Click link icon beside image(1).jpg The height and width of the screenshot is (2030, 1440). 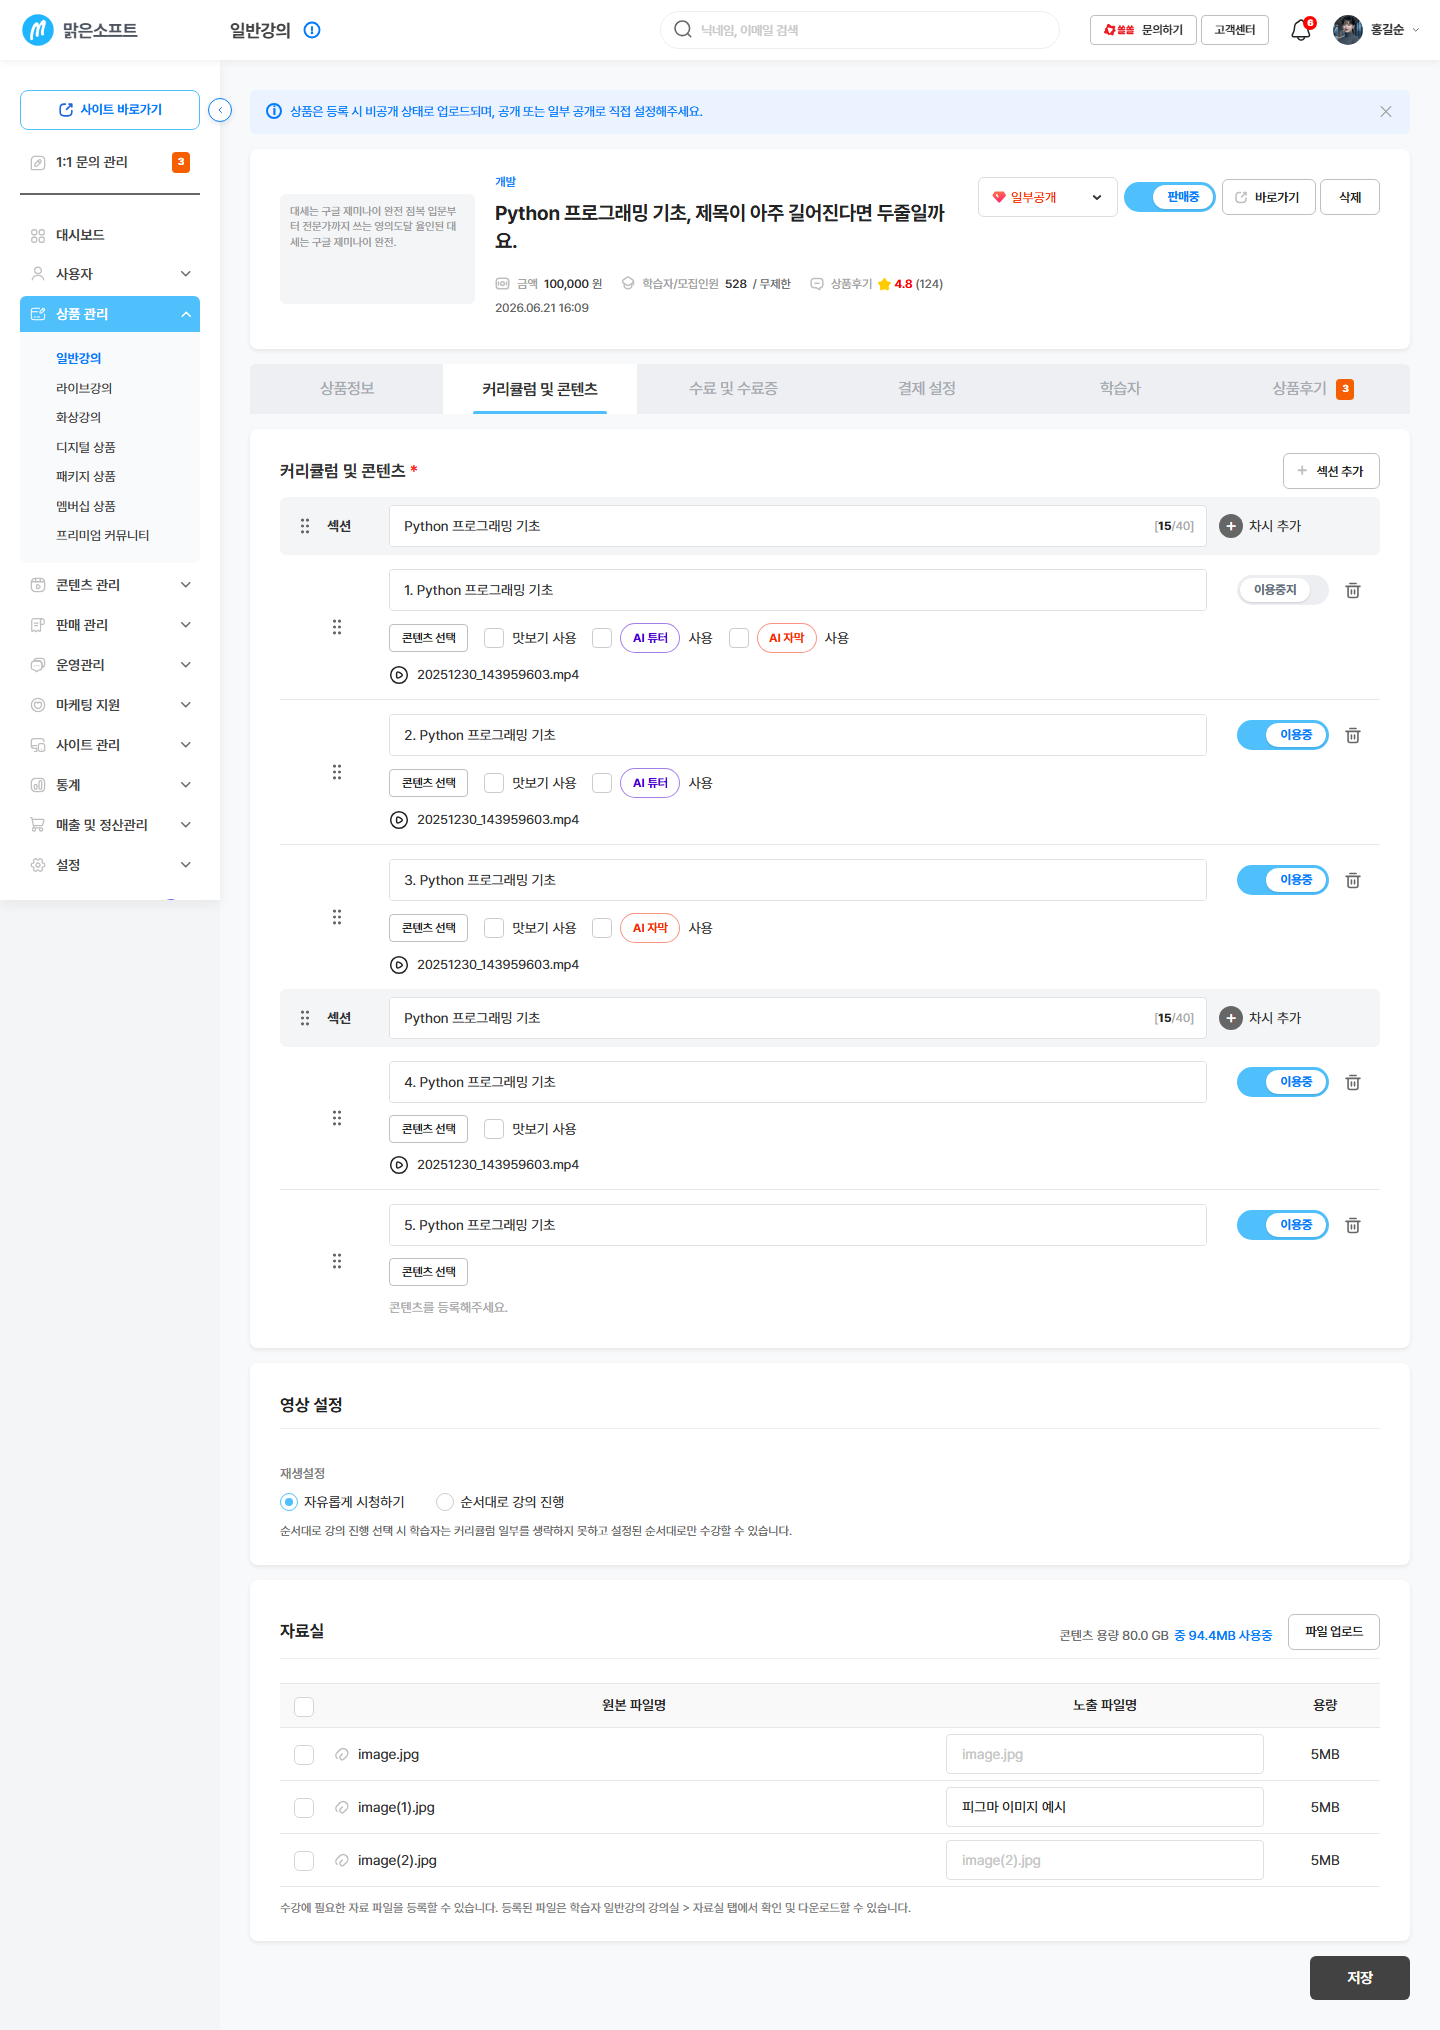pos(342,1808)
